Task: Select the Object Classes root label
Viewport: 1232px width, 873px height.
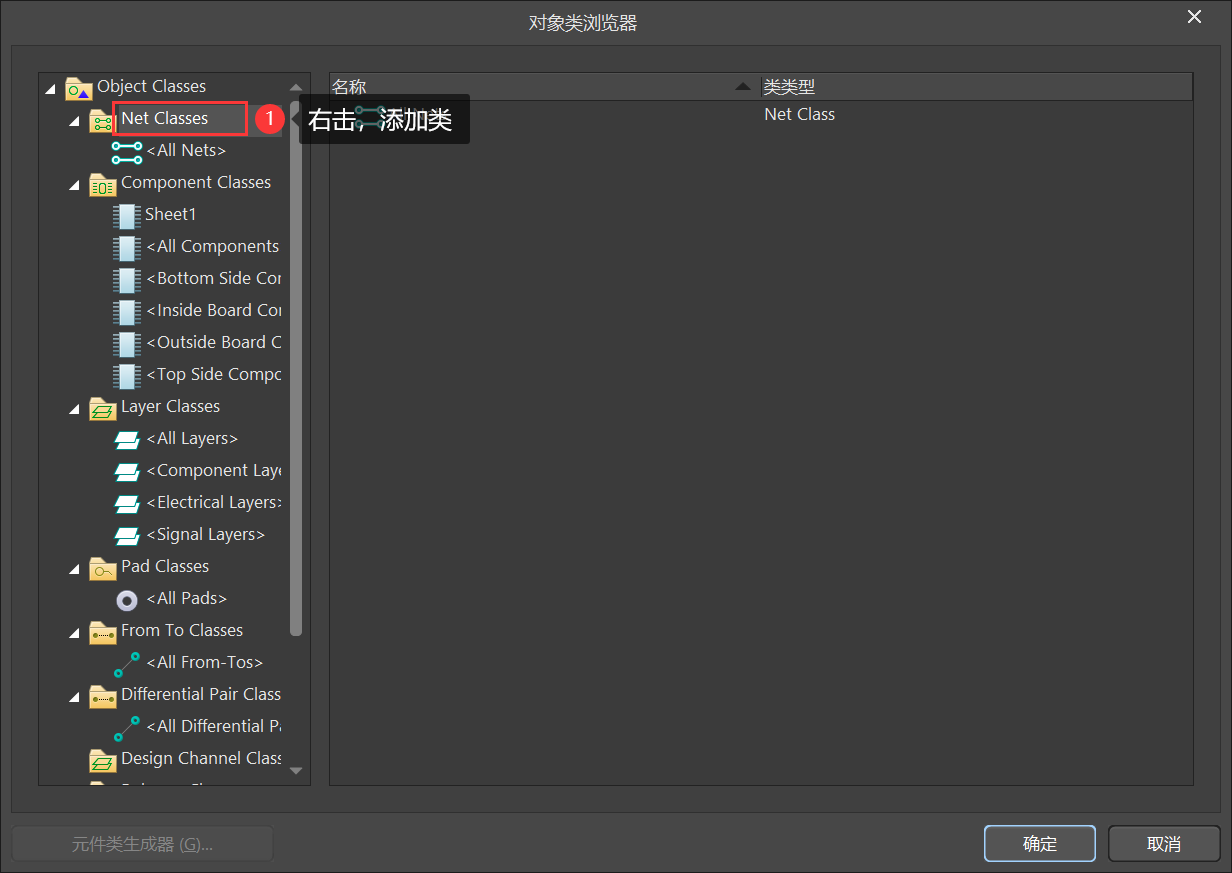Action: [151, 86]
